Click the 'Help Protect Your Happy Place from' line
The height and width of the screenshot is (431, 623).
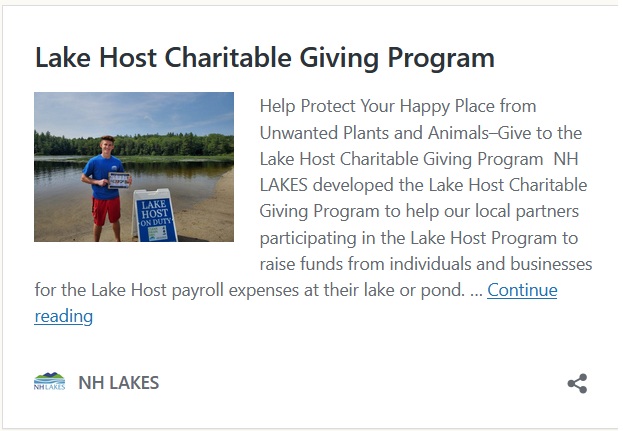(x=398, y=105)
